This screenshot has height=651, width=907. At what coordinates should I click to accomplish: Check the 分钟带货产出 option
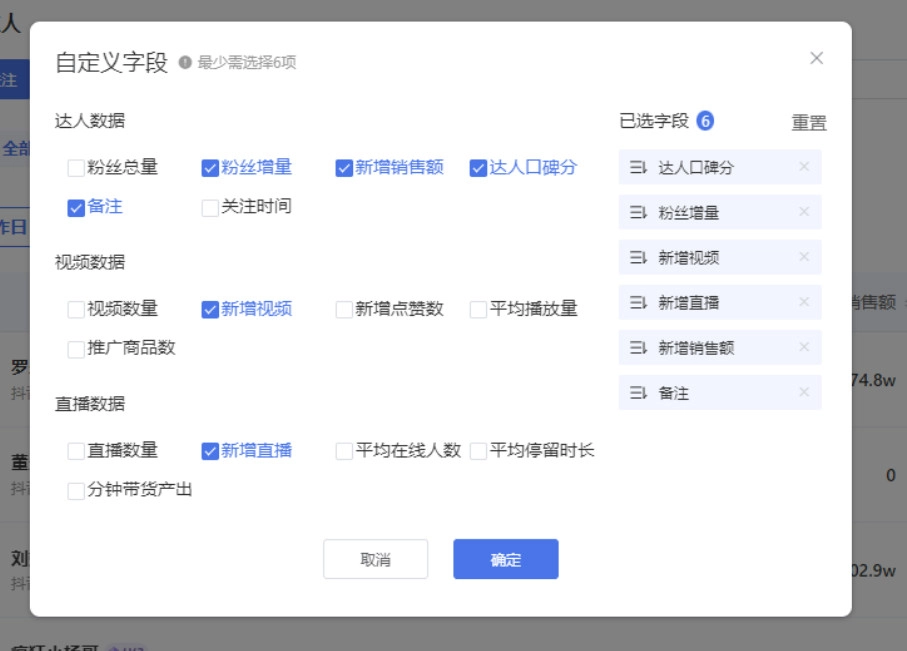pyautogui.click(x=76, y=491)
